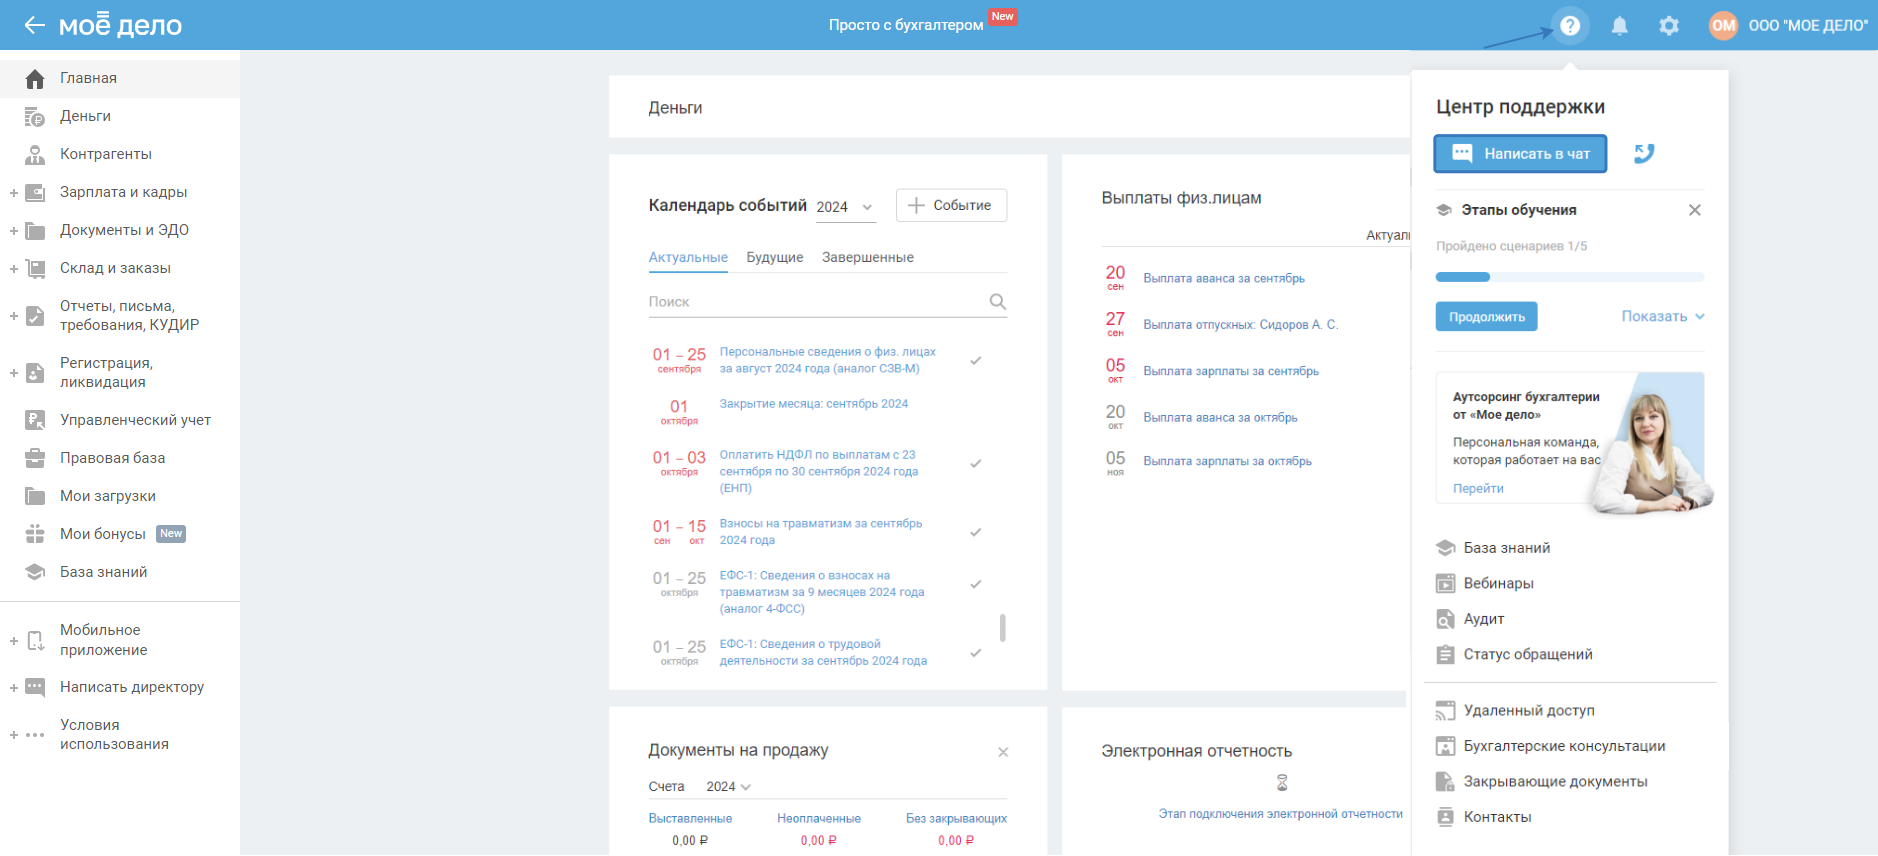Mark Оплатить НДФЛ event as done
This screenshot has width=1878, height=856.
point(976,463)
